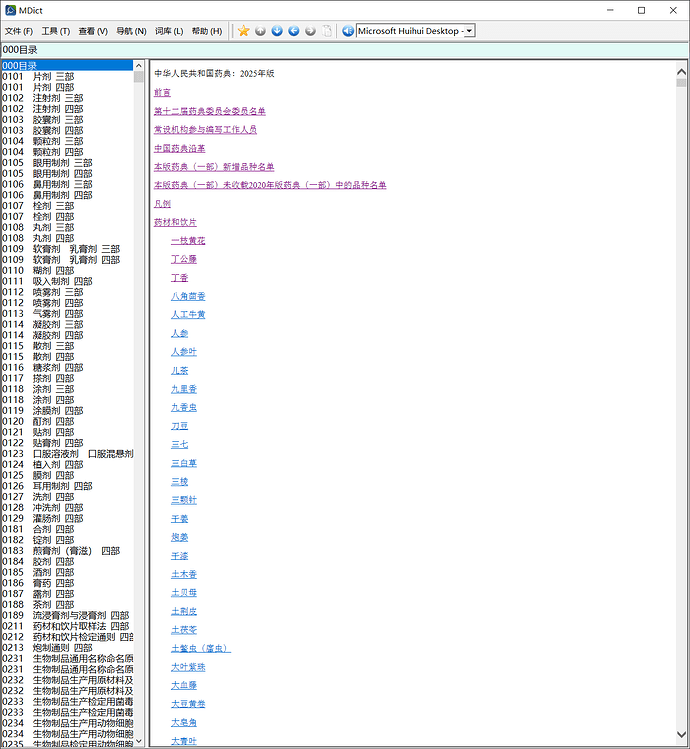Open the 八角茴香 link
Screen dimensions: 690x749
click(x=188, y=296)
